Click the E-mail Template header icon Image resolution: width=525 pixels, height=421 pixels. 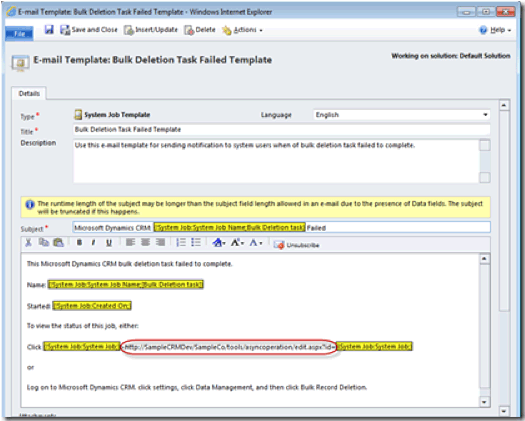20,63
